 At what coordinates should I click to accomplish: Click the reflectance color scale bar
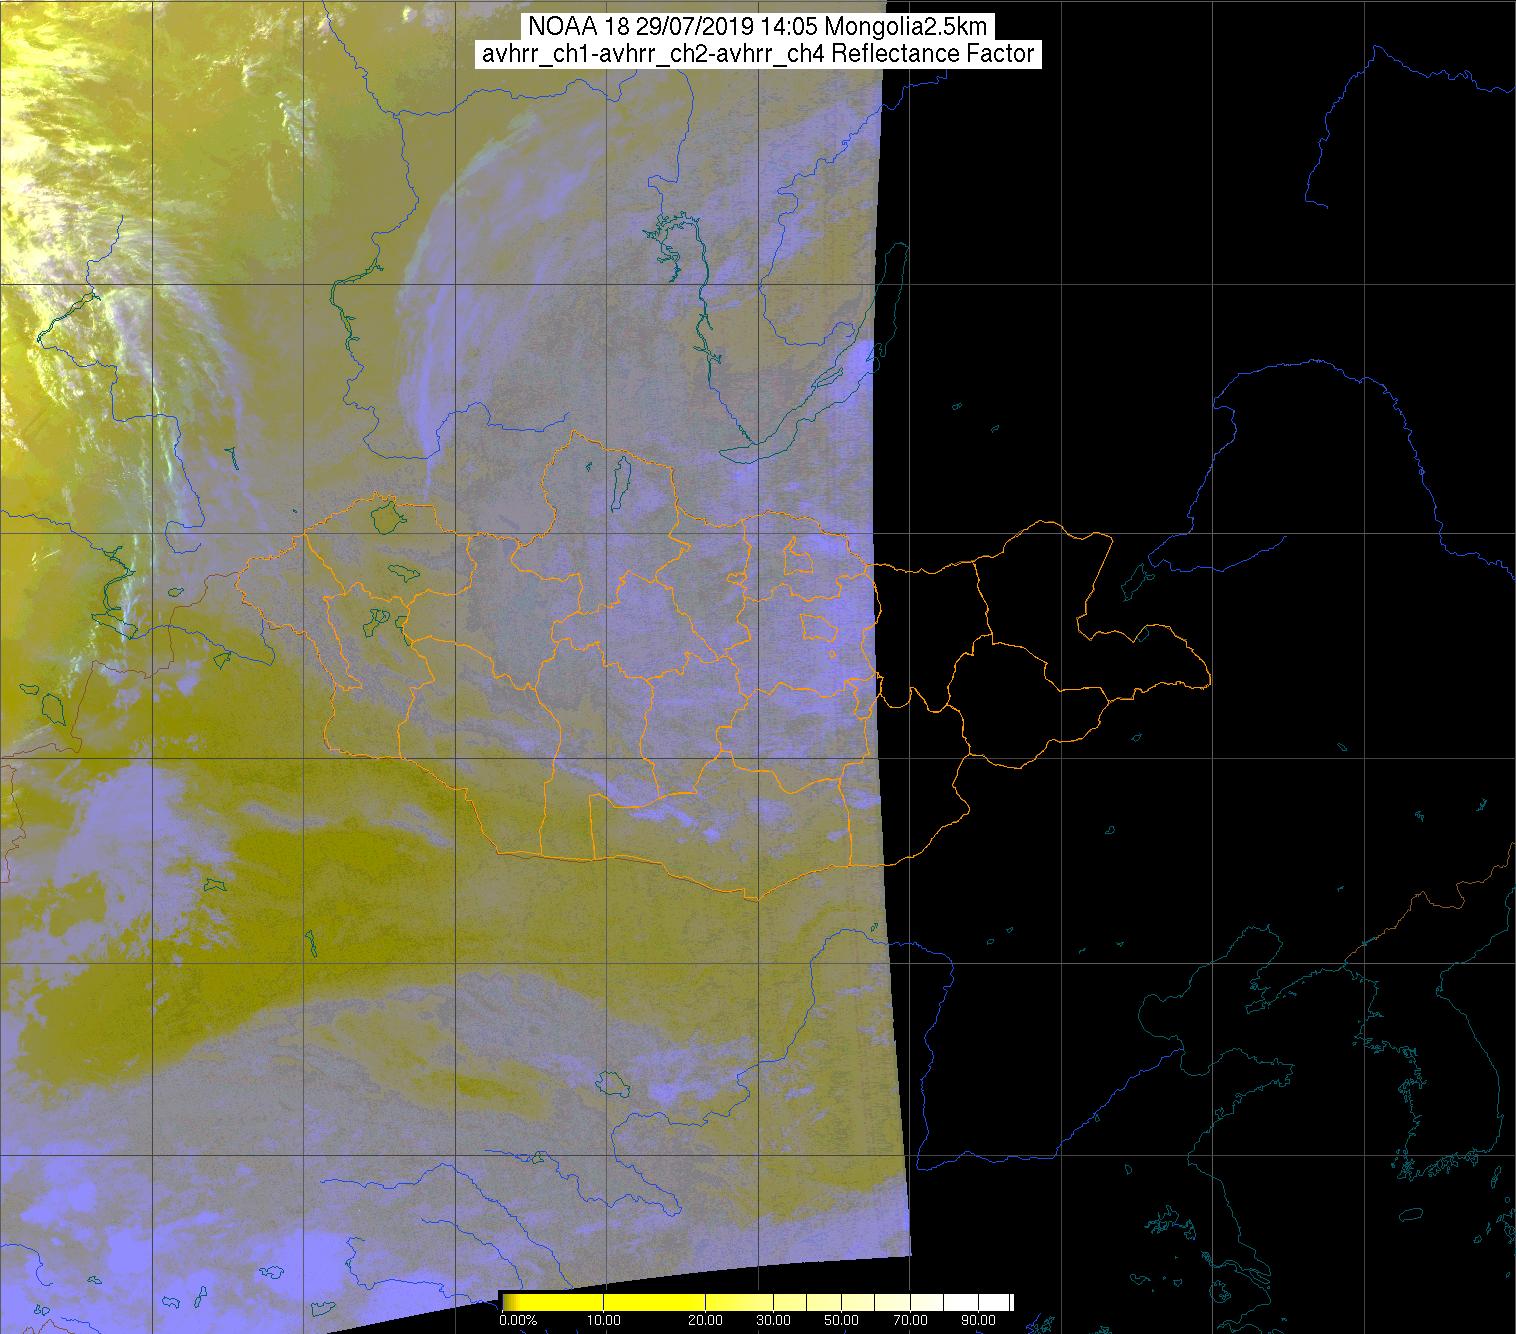tap(757, 1302)
